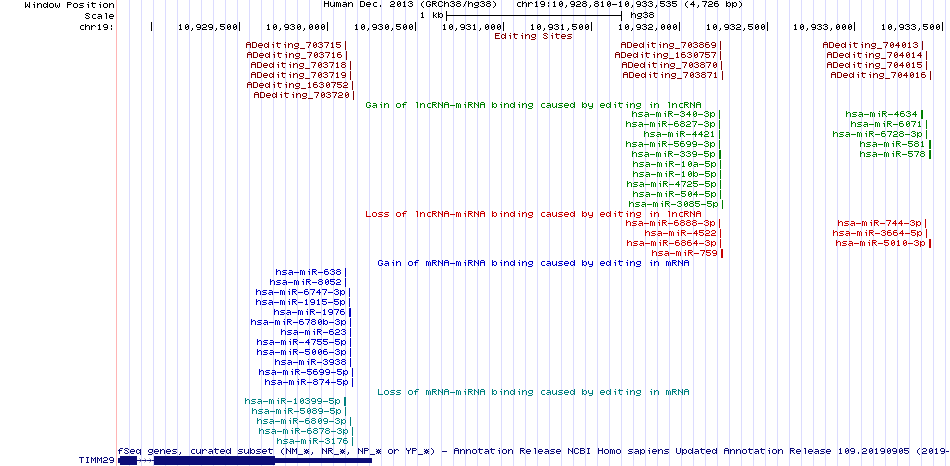This screenshot has width=950, height=466.
Task: Select hsa-miR-744-3p red track item
Action: coord(882,223)
